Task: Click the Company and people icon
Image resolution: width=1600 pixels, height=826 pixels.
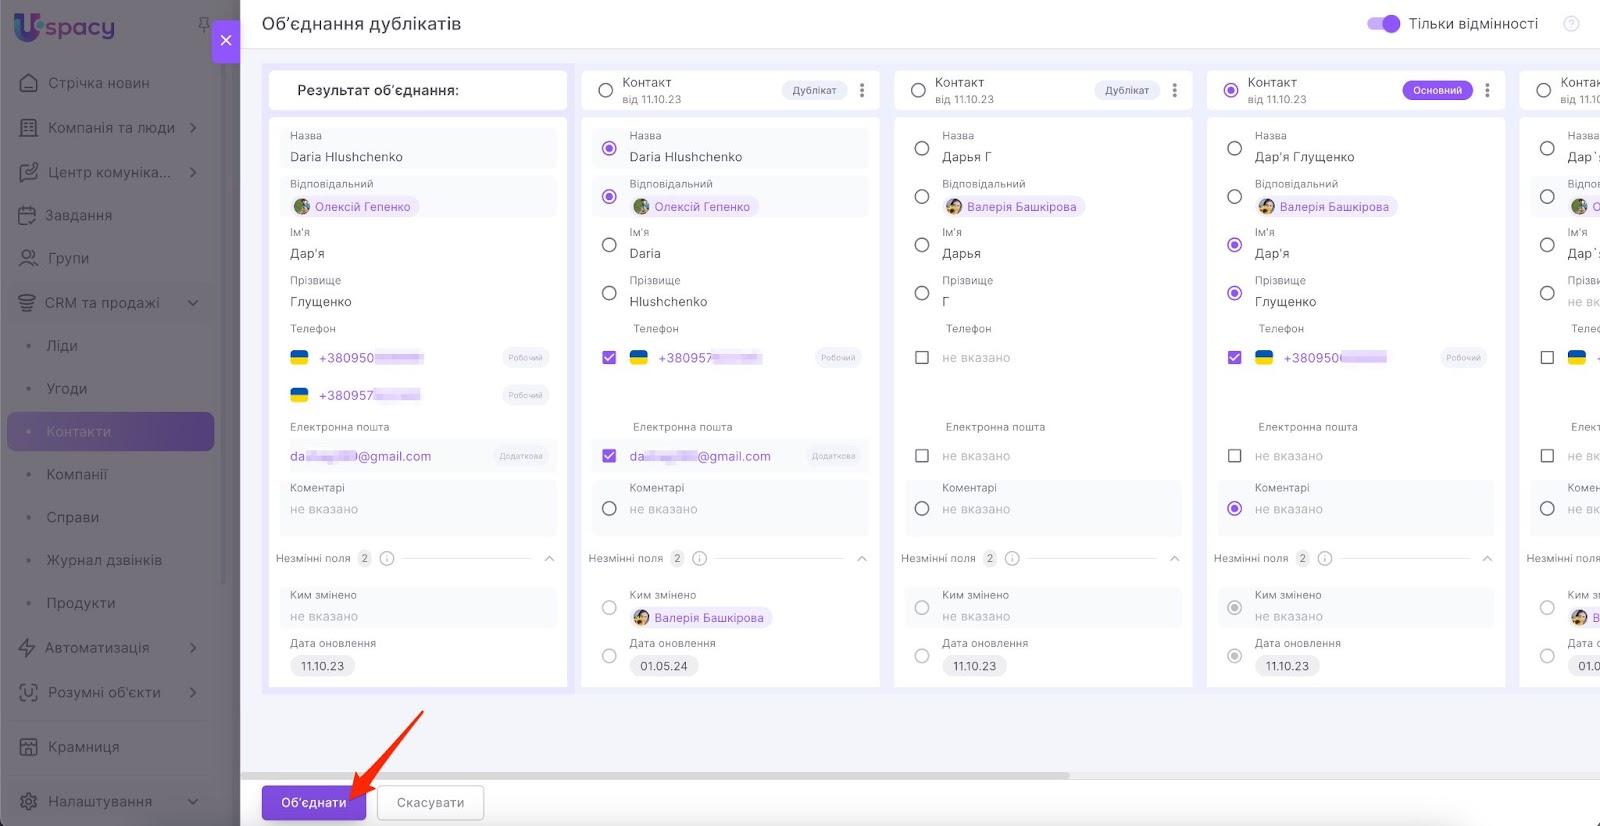Action: pos(29,128)
